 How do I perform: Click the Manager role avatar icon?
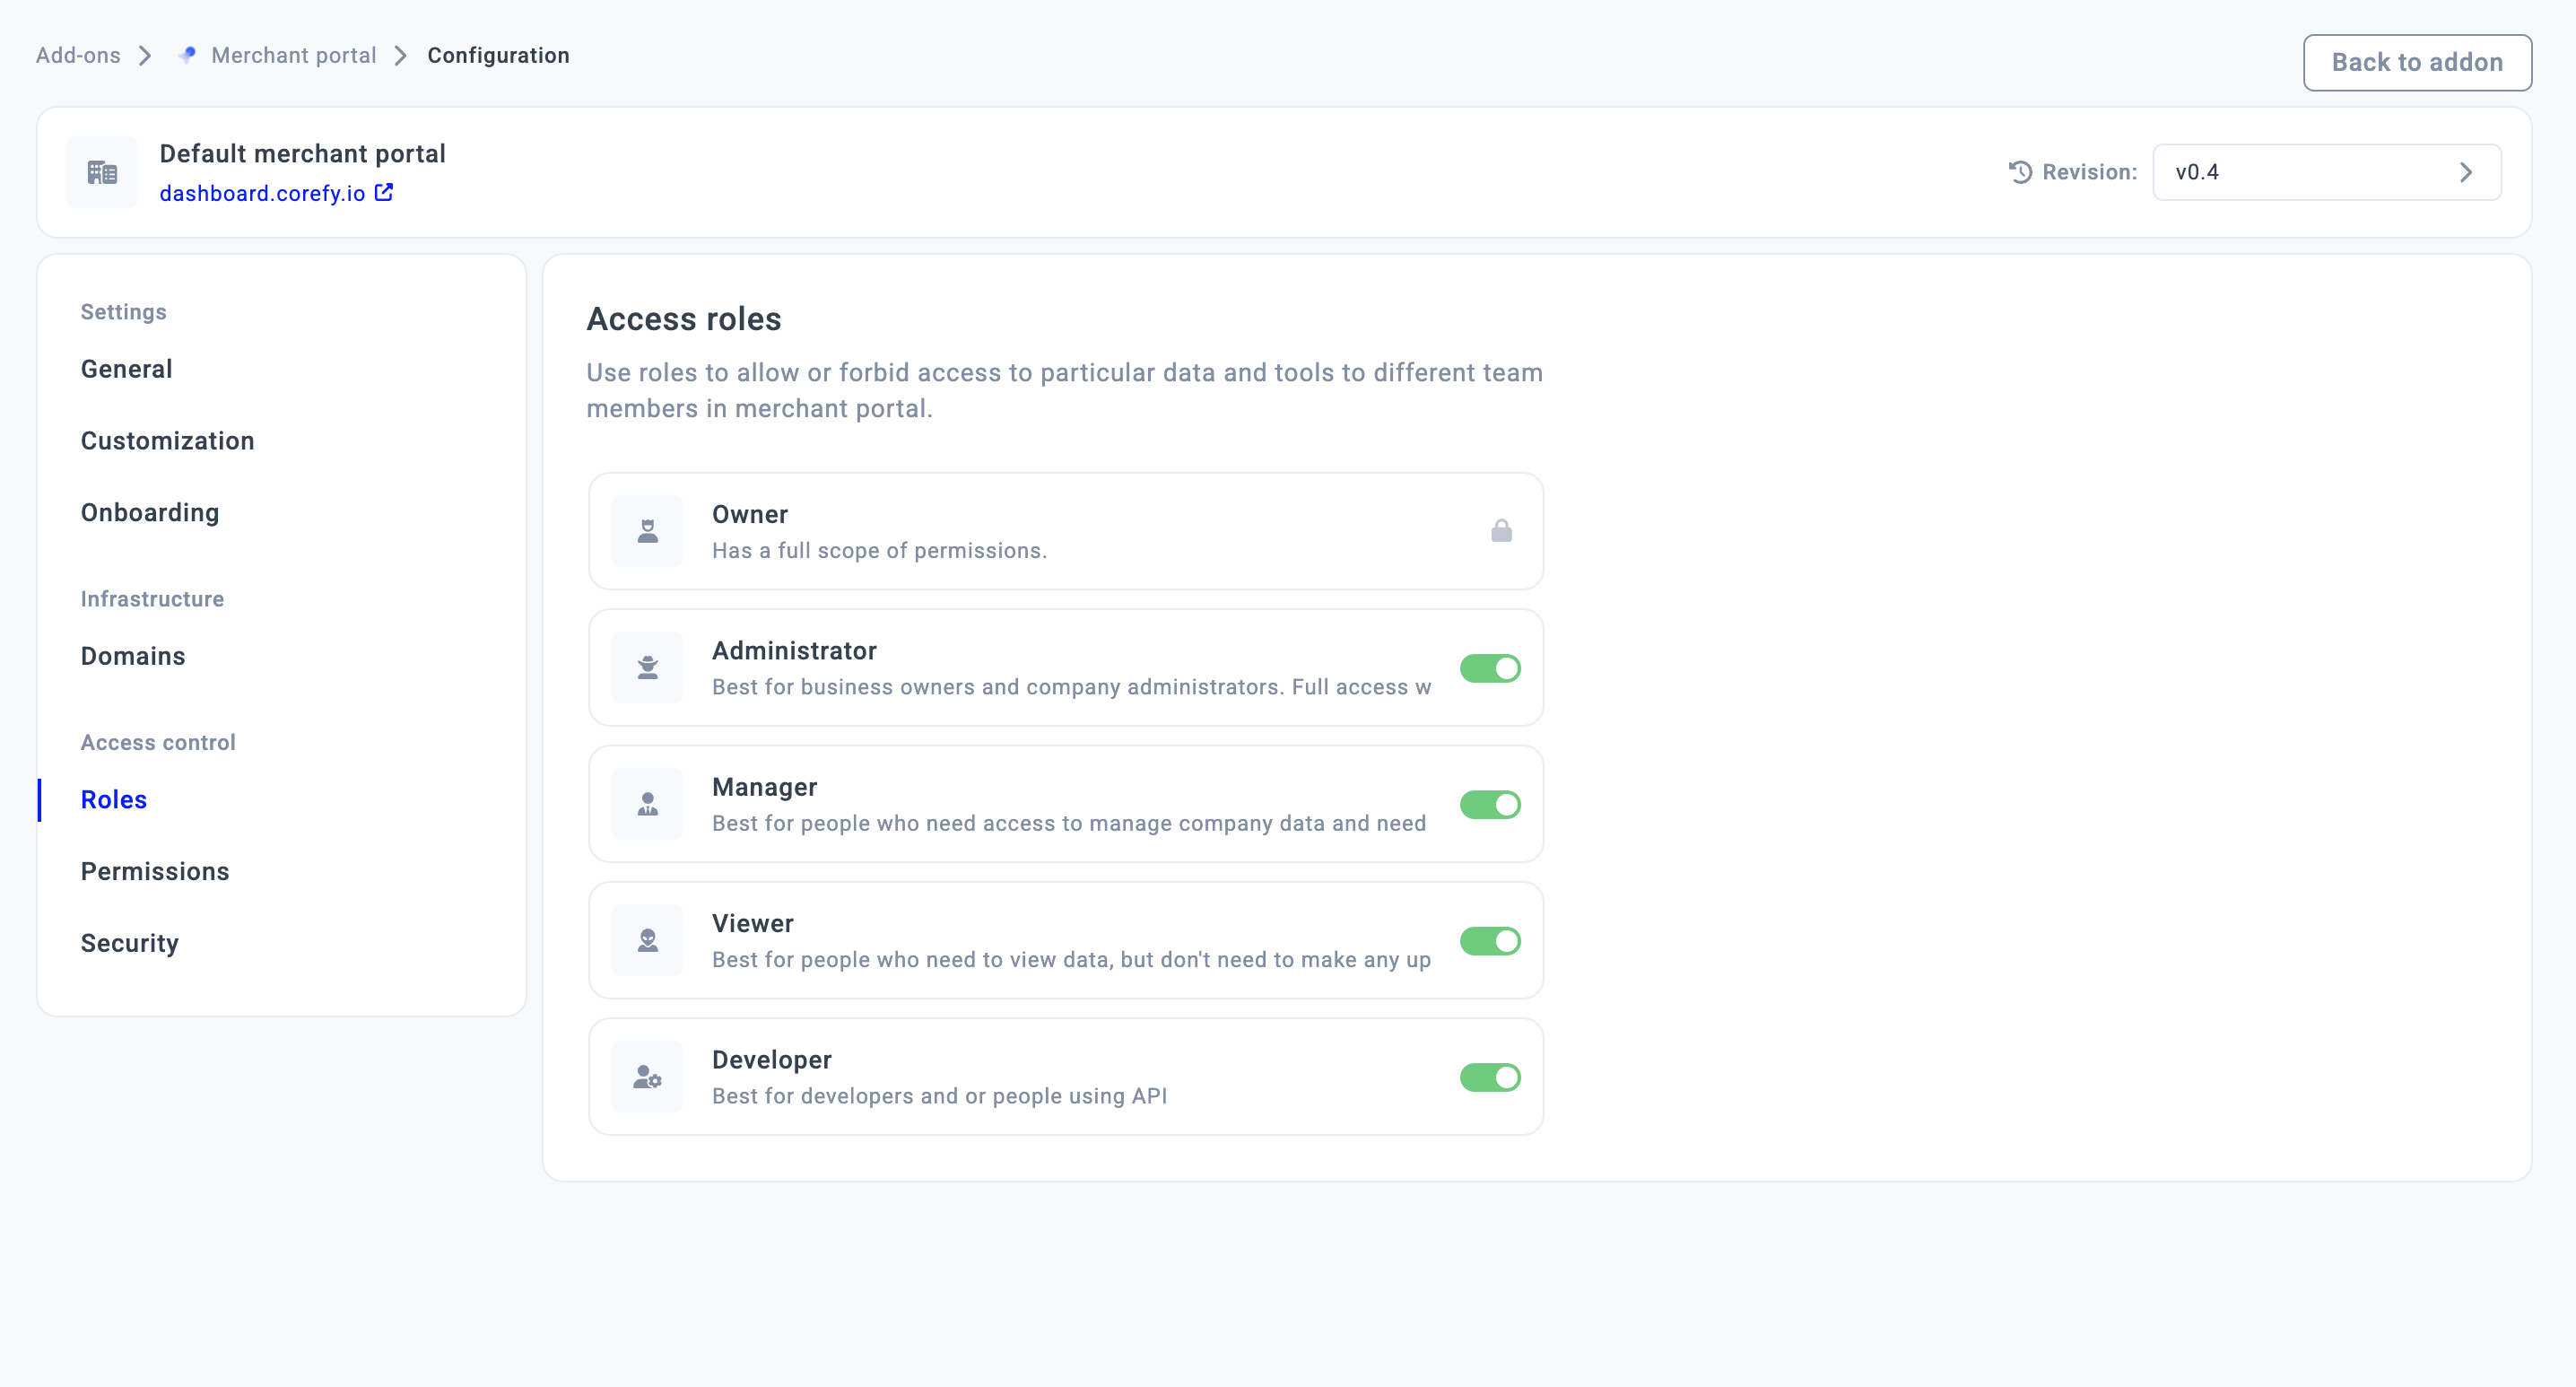(647, 804)
